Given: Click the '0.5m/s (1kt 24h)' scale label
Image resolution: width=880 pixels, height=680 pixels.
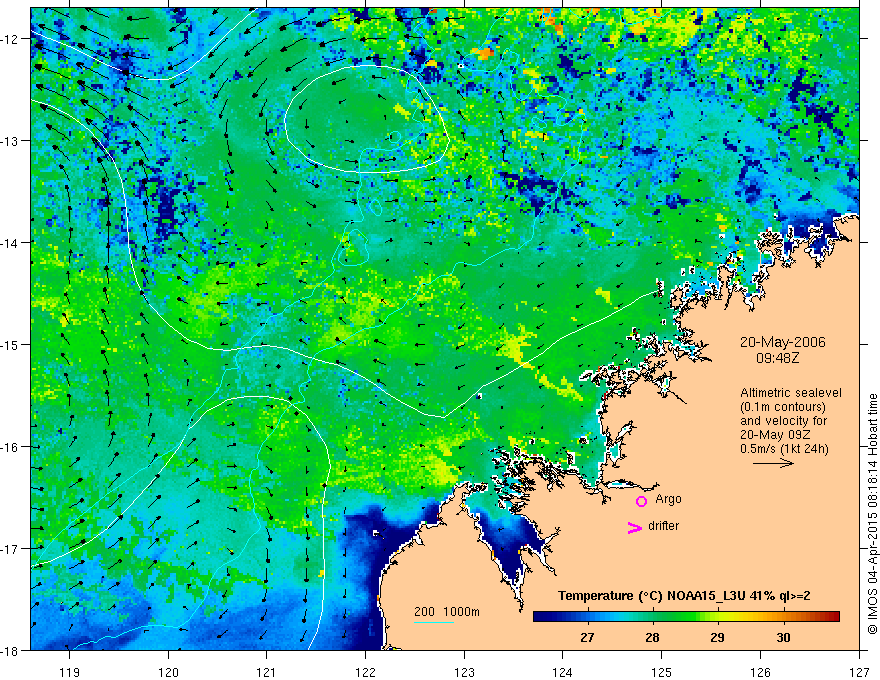Looking at the screenshot, I should 784,448.
